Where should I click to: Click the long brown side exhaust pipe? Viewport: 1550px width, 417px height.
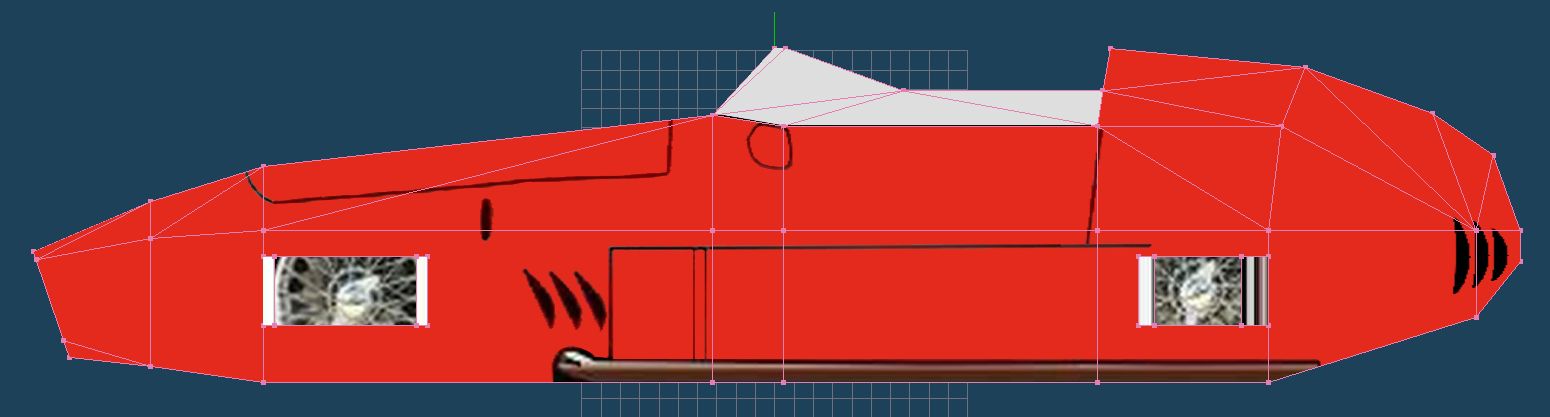[950, 368]
